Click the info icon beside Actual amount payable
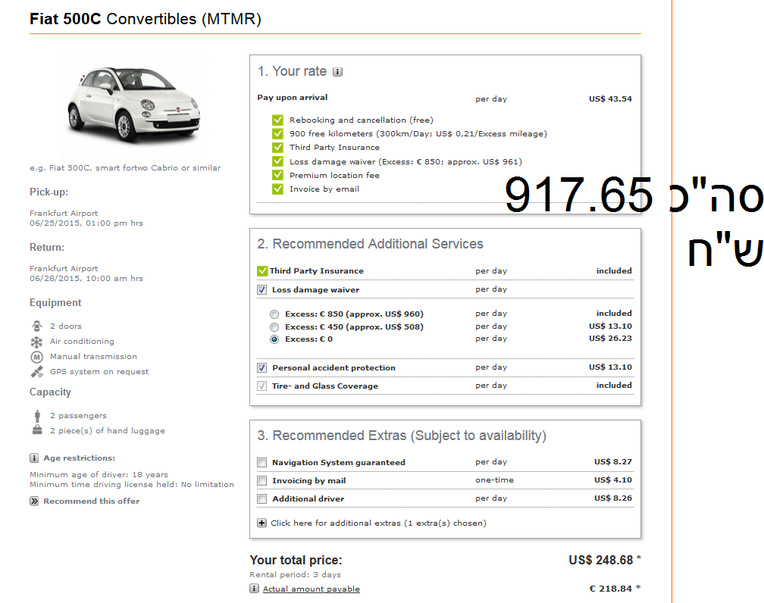 coord(254,588)
